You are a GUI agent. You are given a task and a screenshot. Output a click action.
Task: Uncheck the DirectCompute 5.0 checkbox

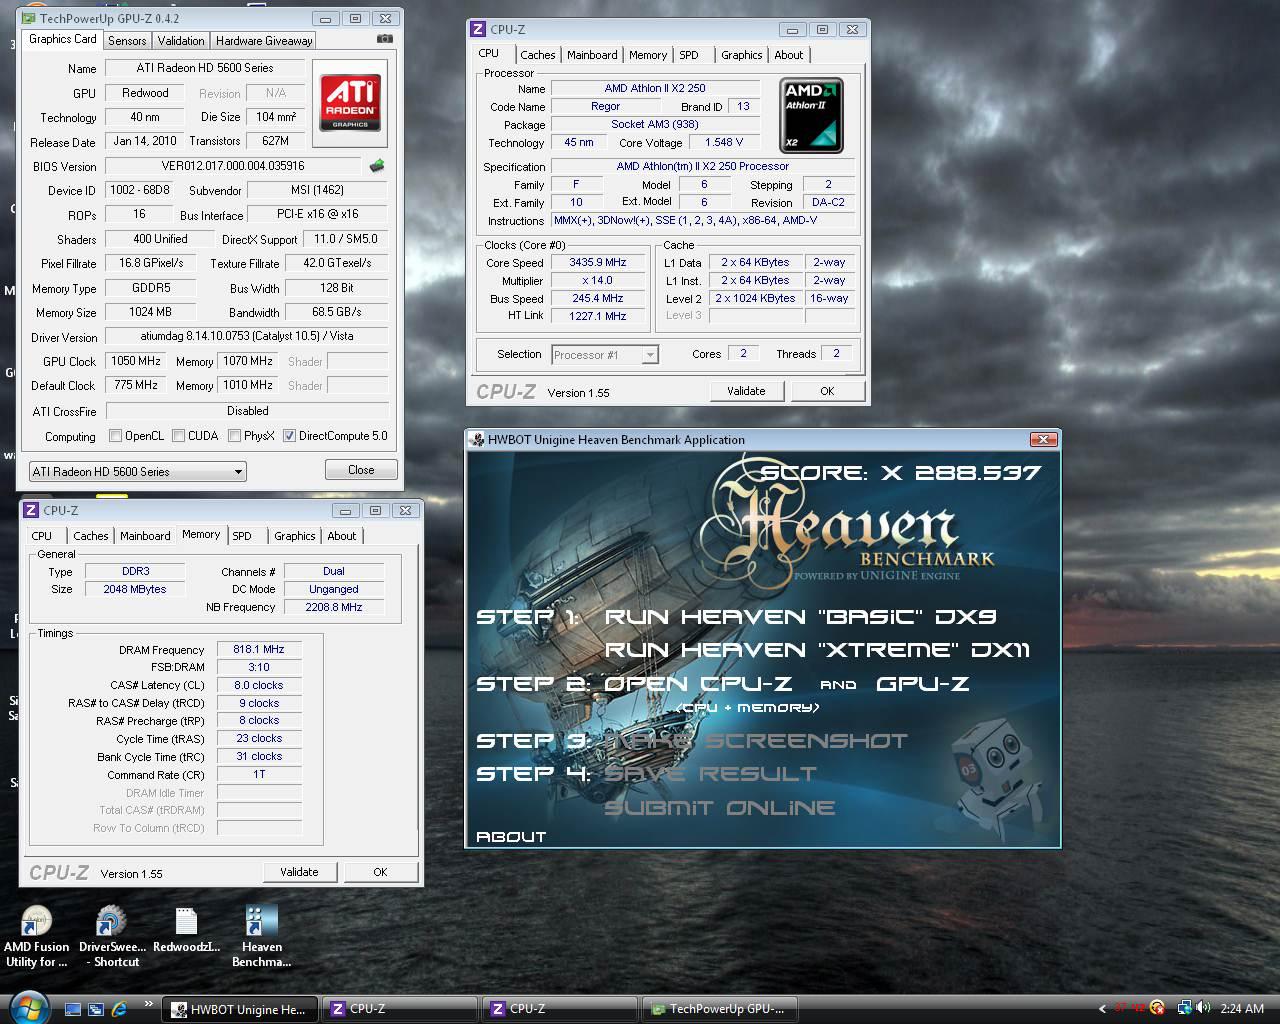tap(289, 436)
